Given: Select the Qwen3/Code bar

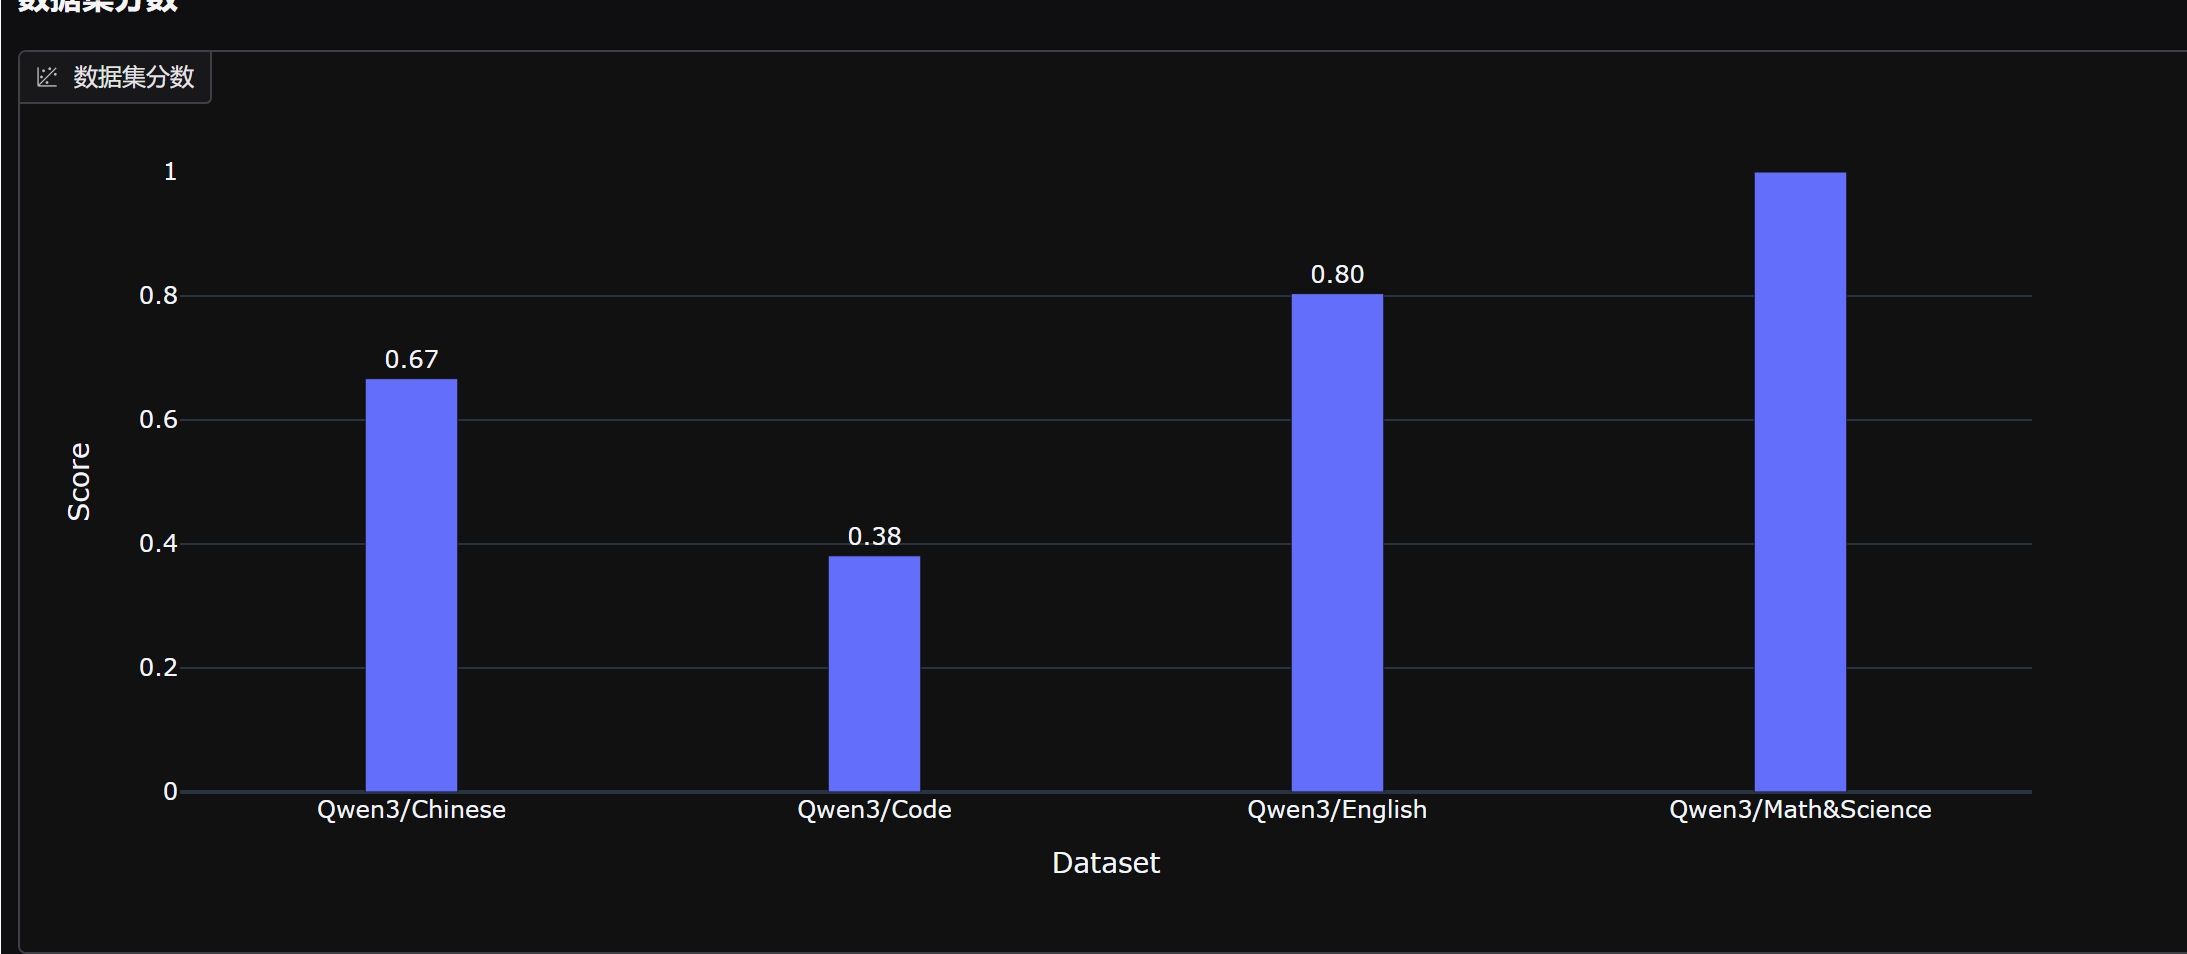Looking at the screenshot, I should (x=874, y=673).
